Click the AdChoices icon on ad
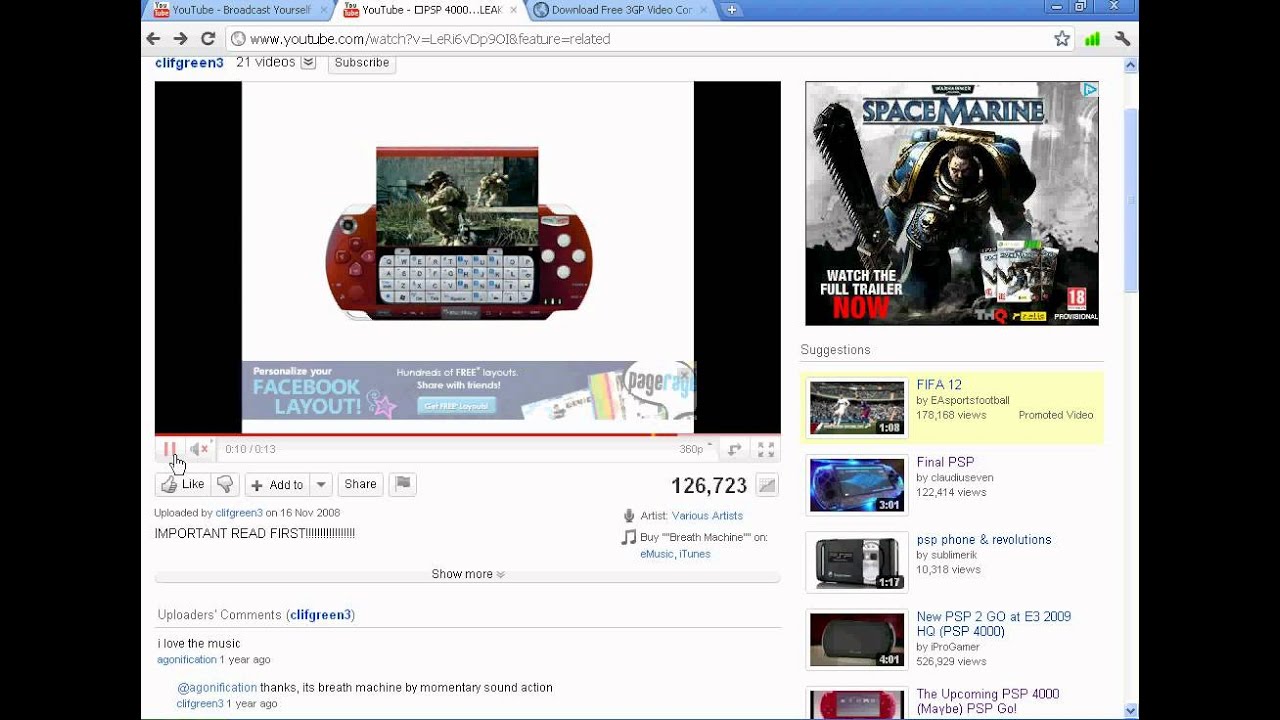1280x720 pixels. click(x=1090, y=89)
